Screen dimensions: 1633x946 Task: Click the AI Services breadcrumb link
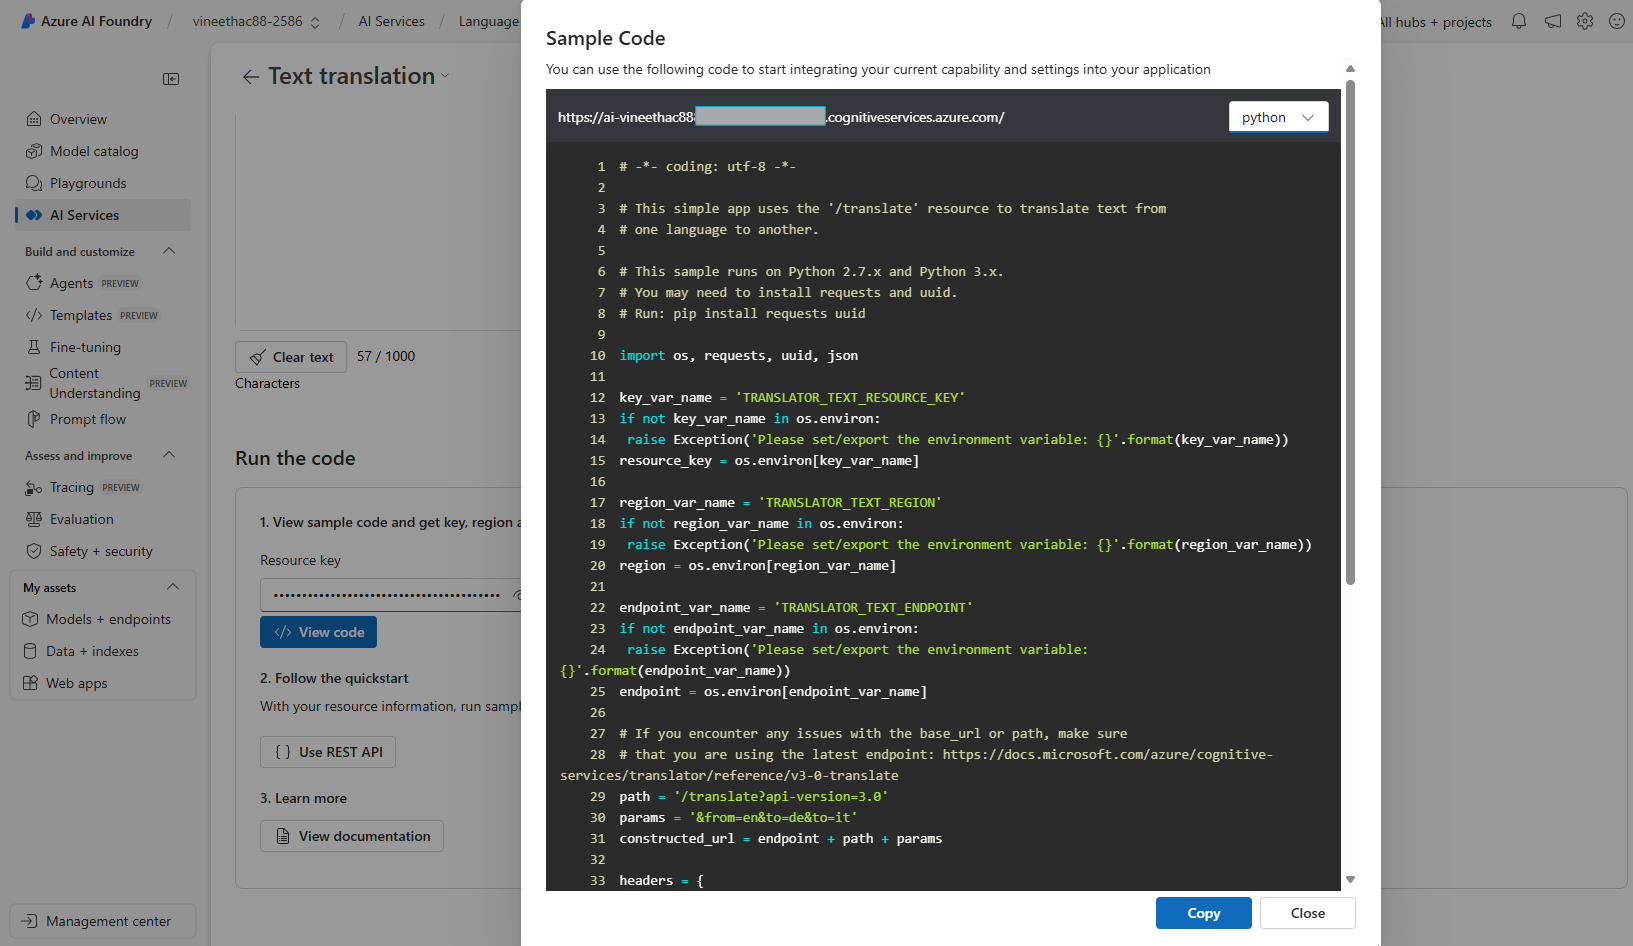(x=391, y=21)
